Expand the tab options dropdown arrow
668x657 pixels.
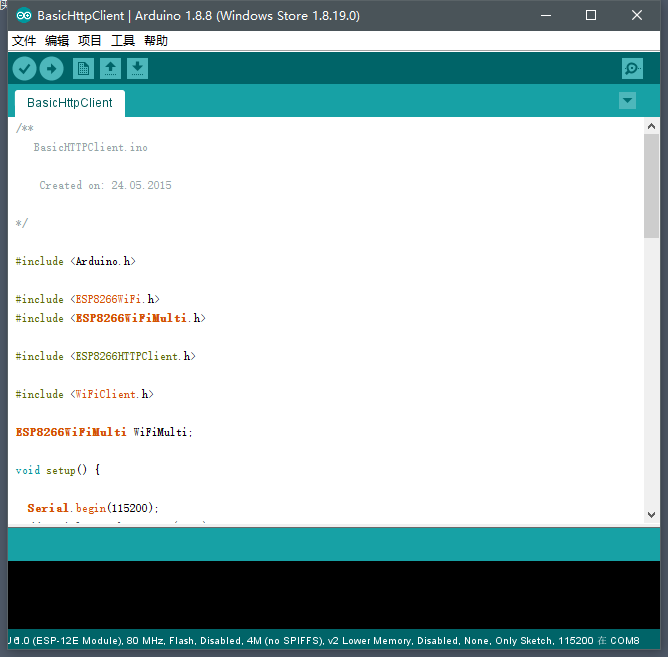[x=627, y=101]
